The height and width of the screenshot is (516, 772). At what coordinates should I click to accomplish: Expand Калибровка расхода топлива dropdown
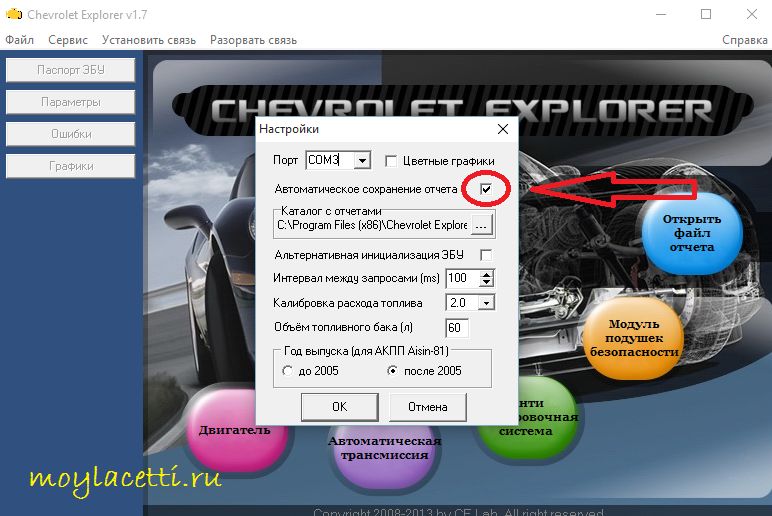click(x=486, y=303)
